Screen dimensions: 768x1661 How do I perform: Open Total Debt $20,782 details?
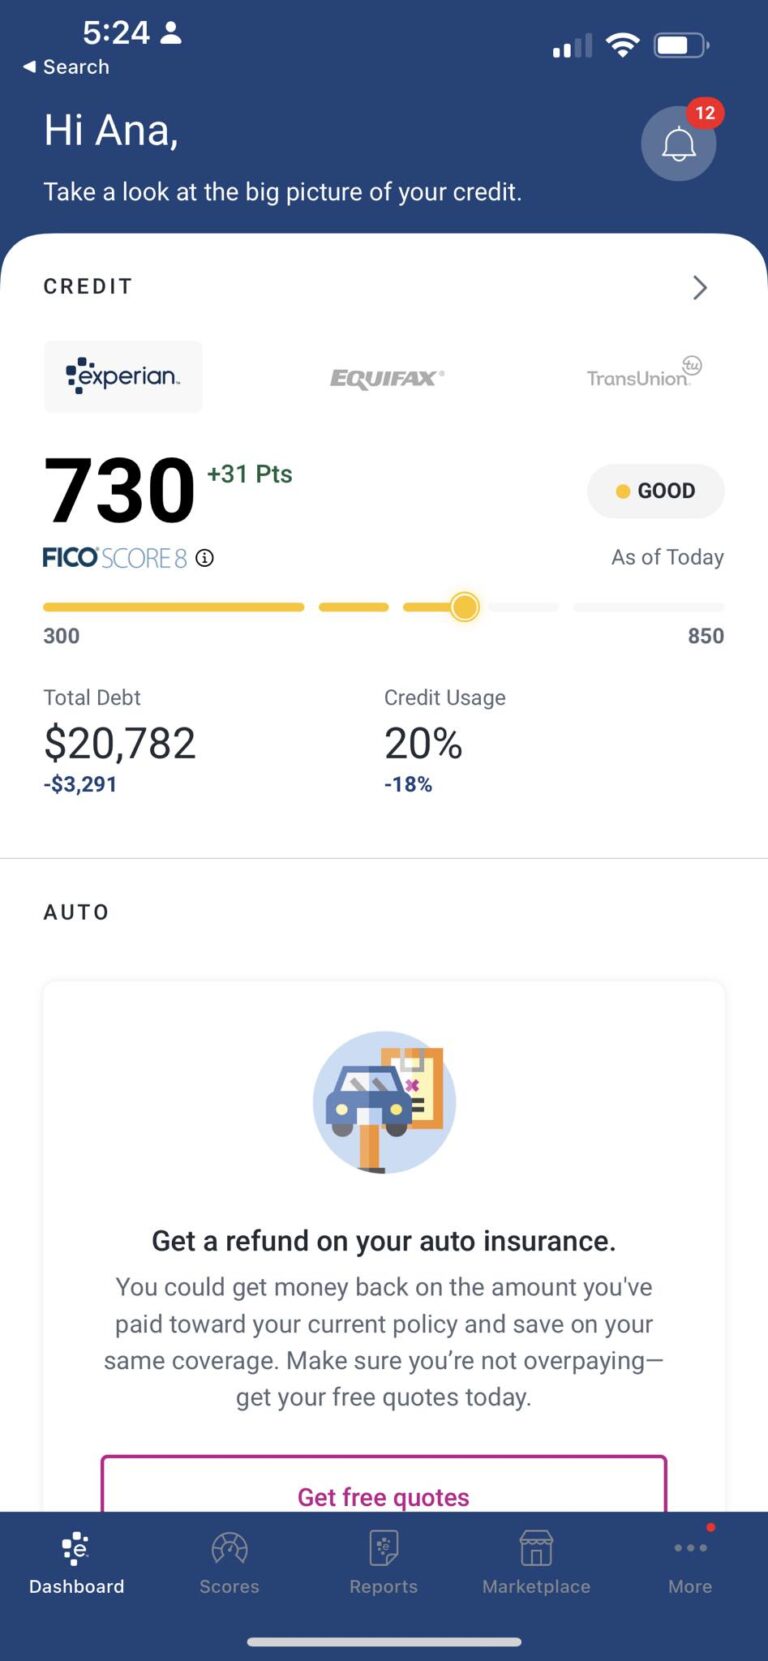[x=120, y=741]
